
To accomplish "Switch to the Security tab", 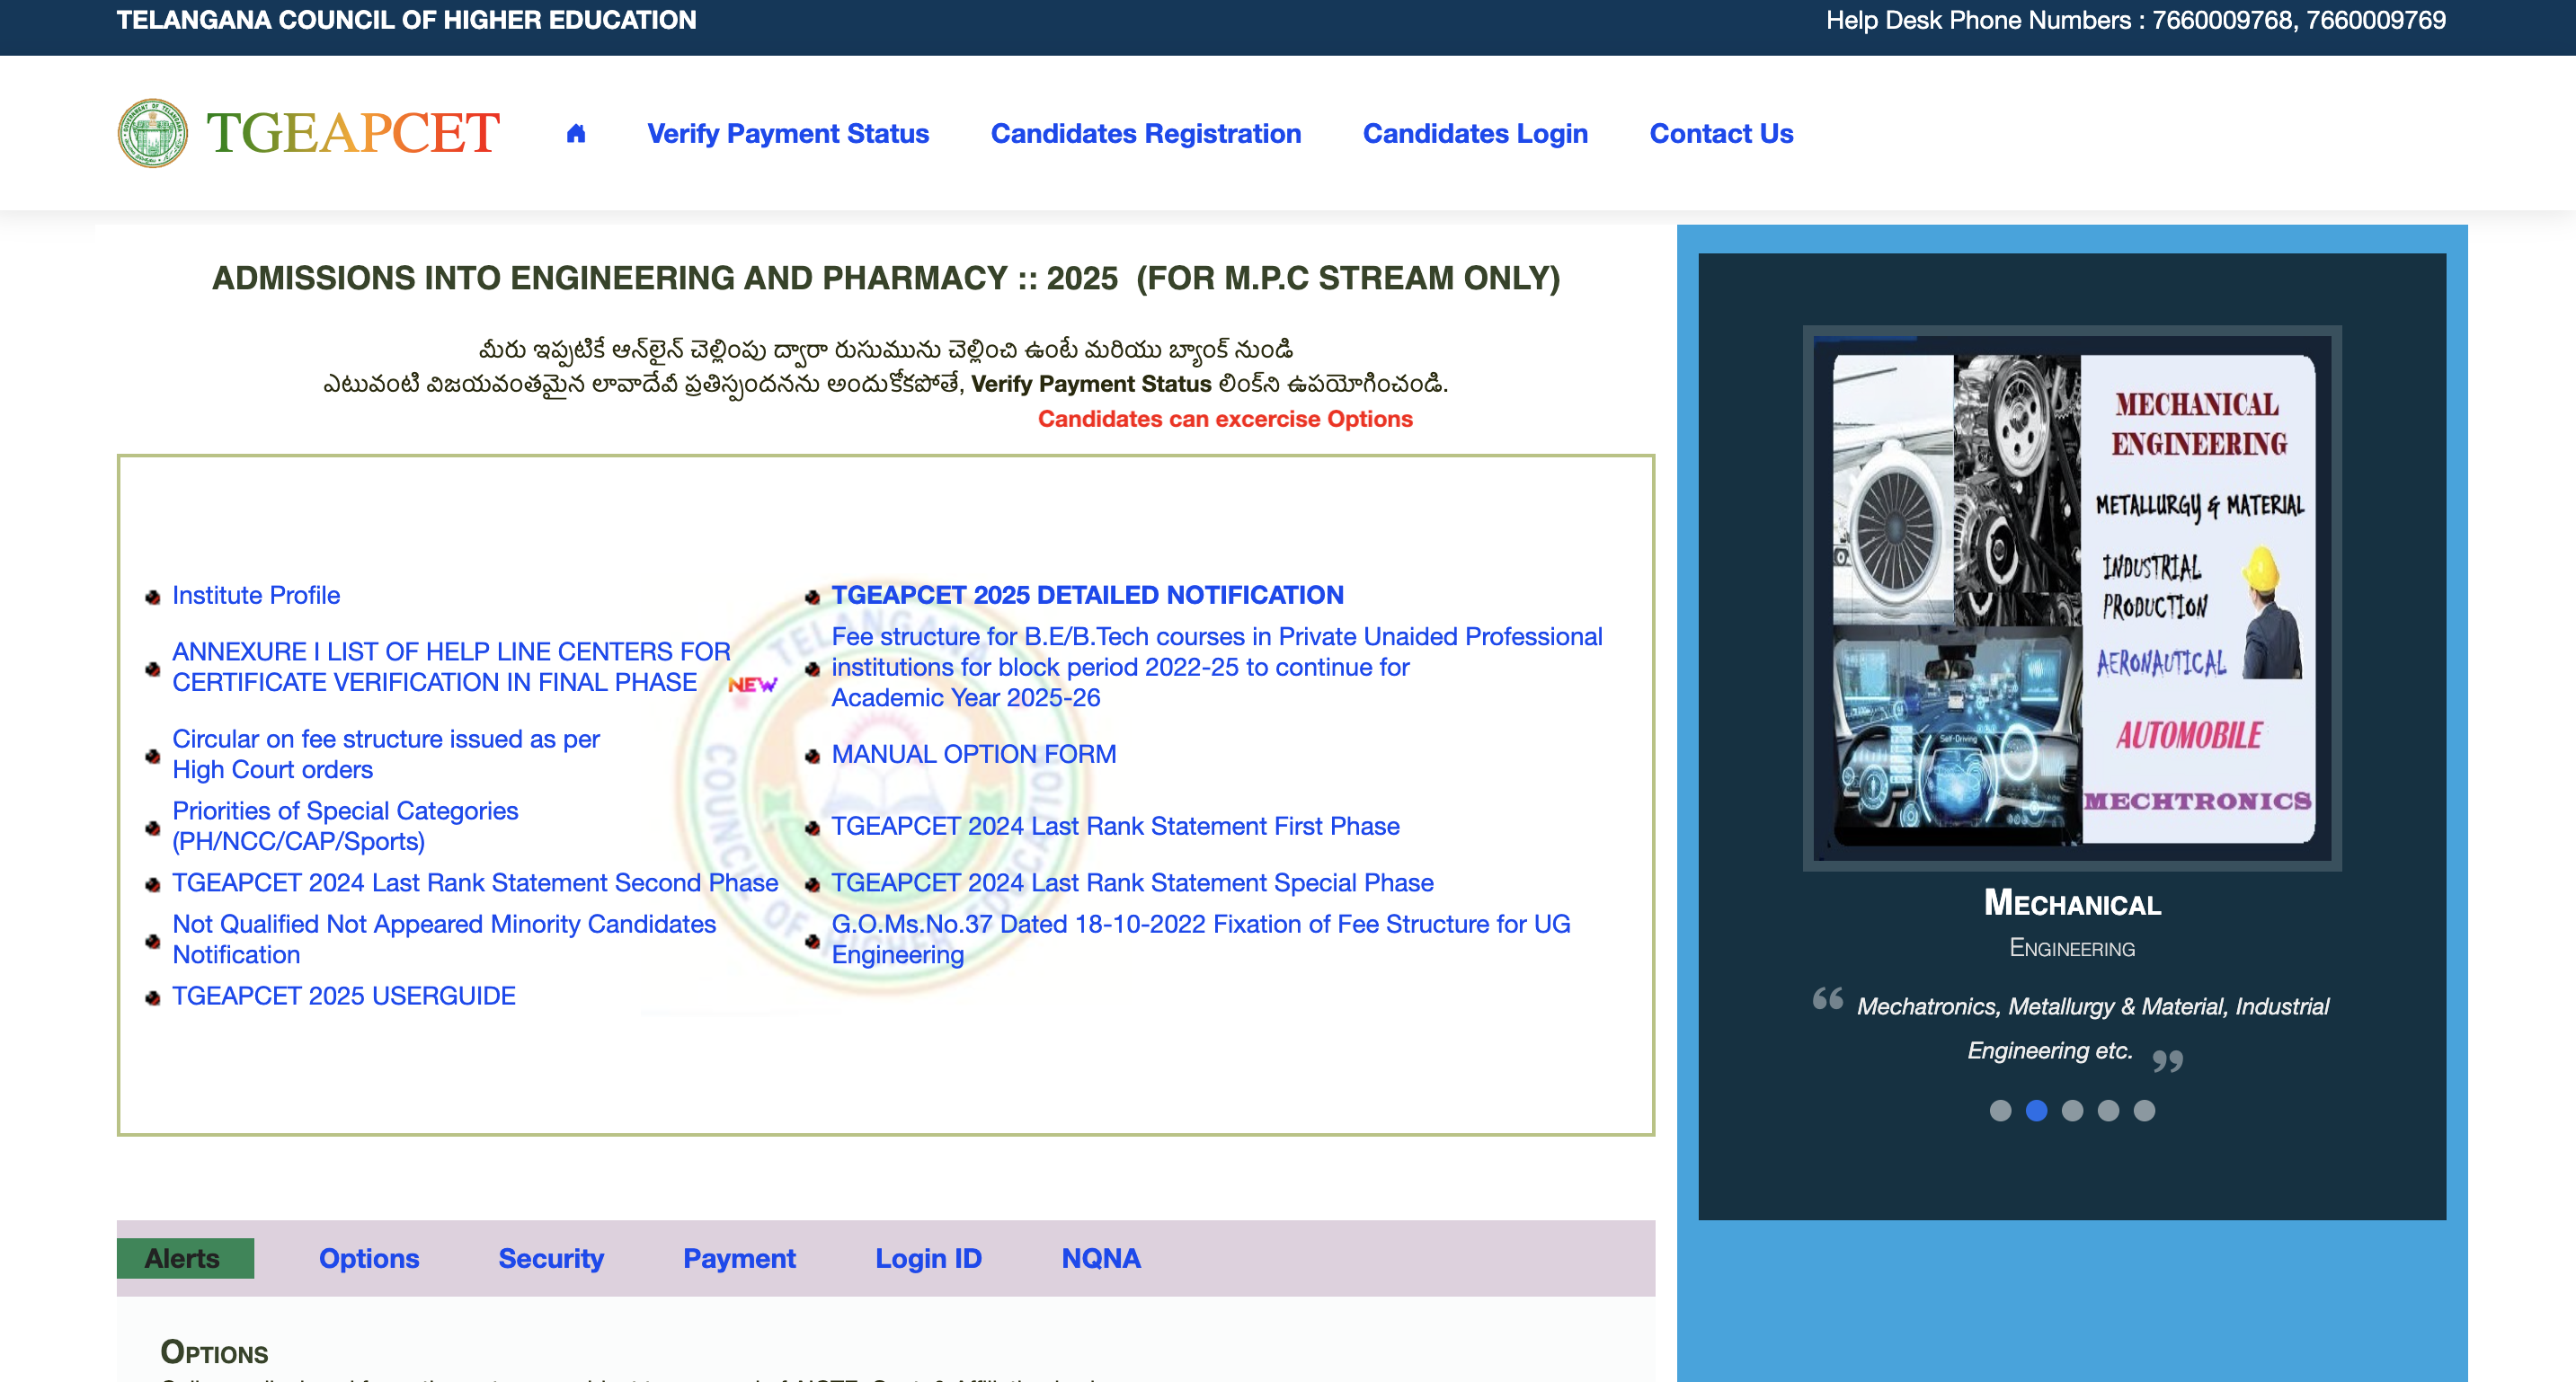I will [x=551, y=1258].
